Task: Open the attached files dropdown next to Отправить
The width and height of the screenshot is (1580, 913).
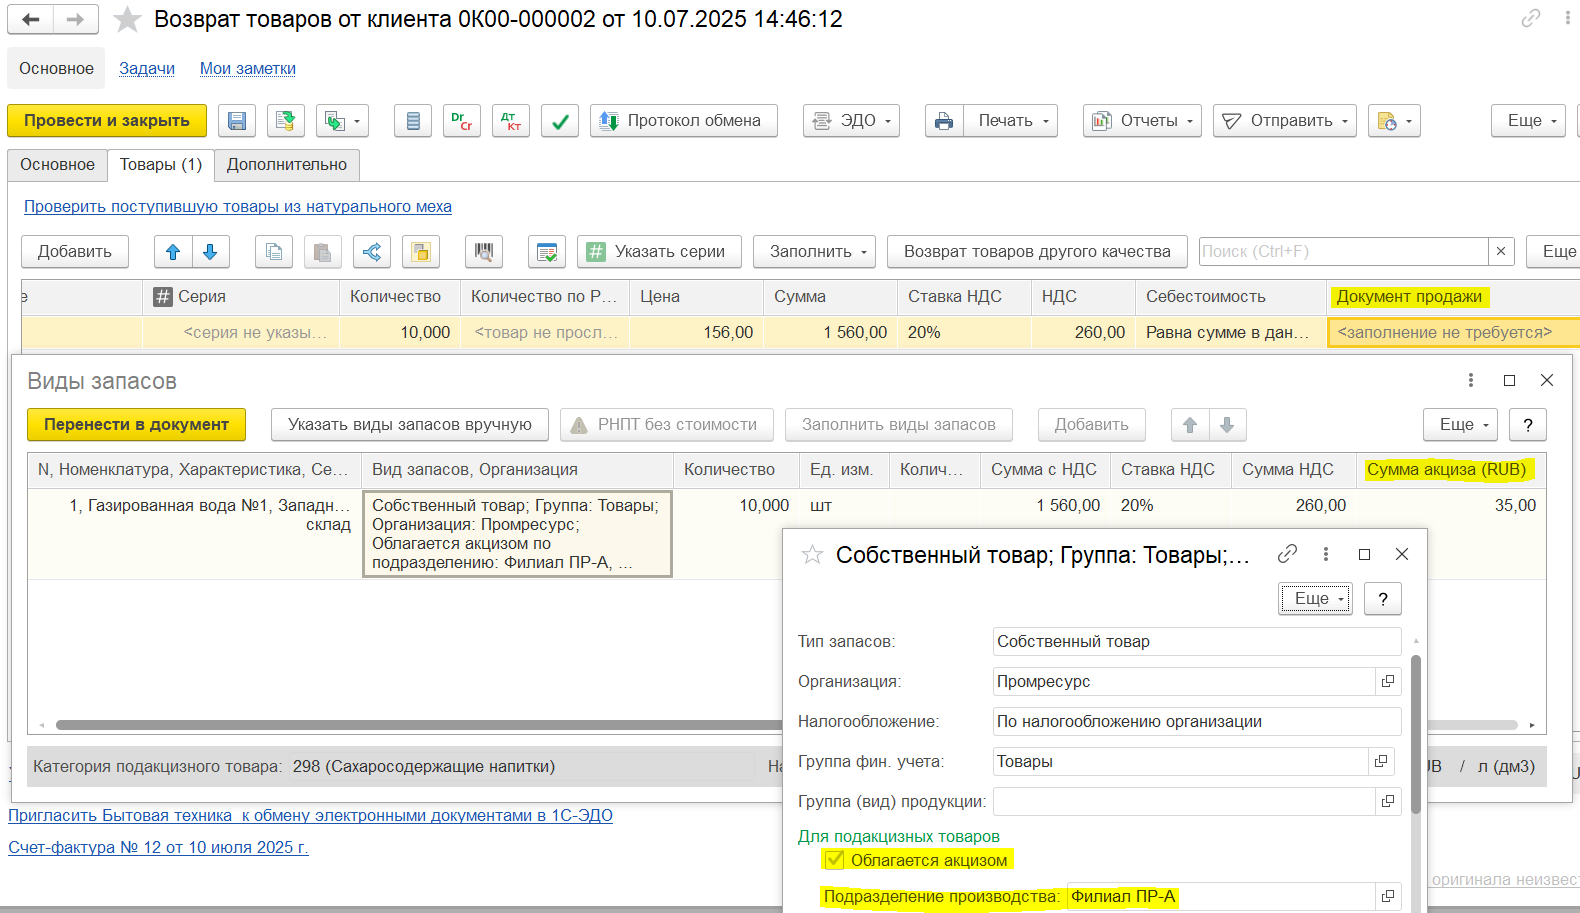Action: (x=1394, y=121)
